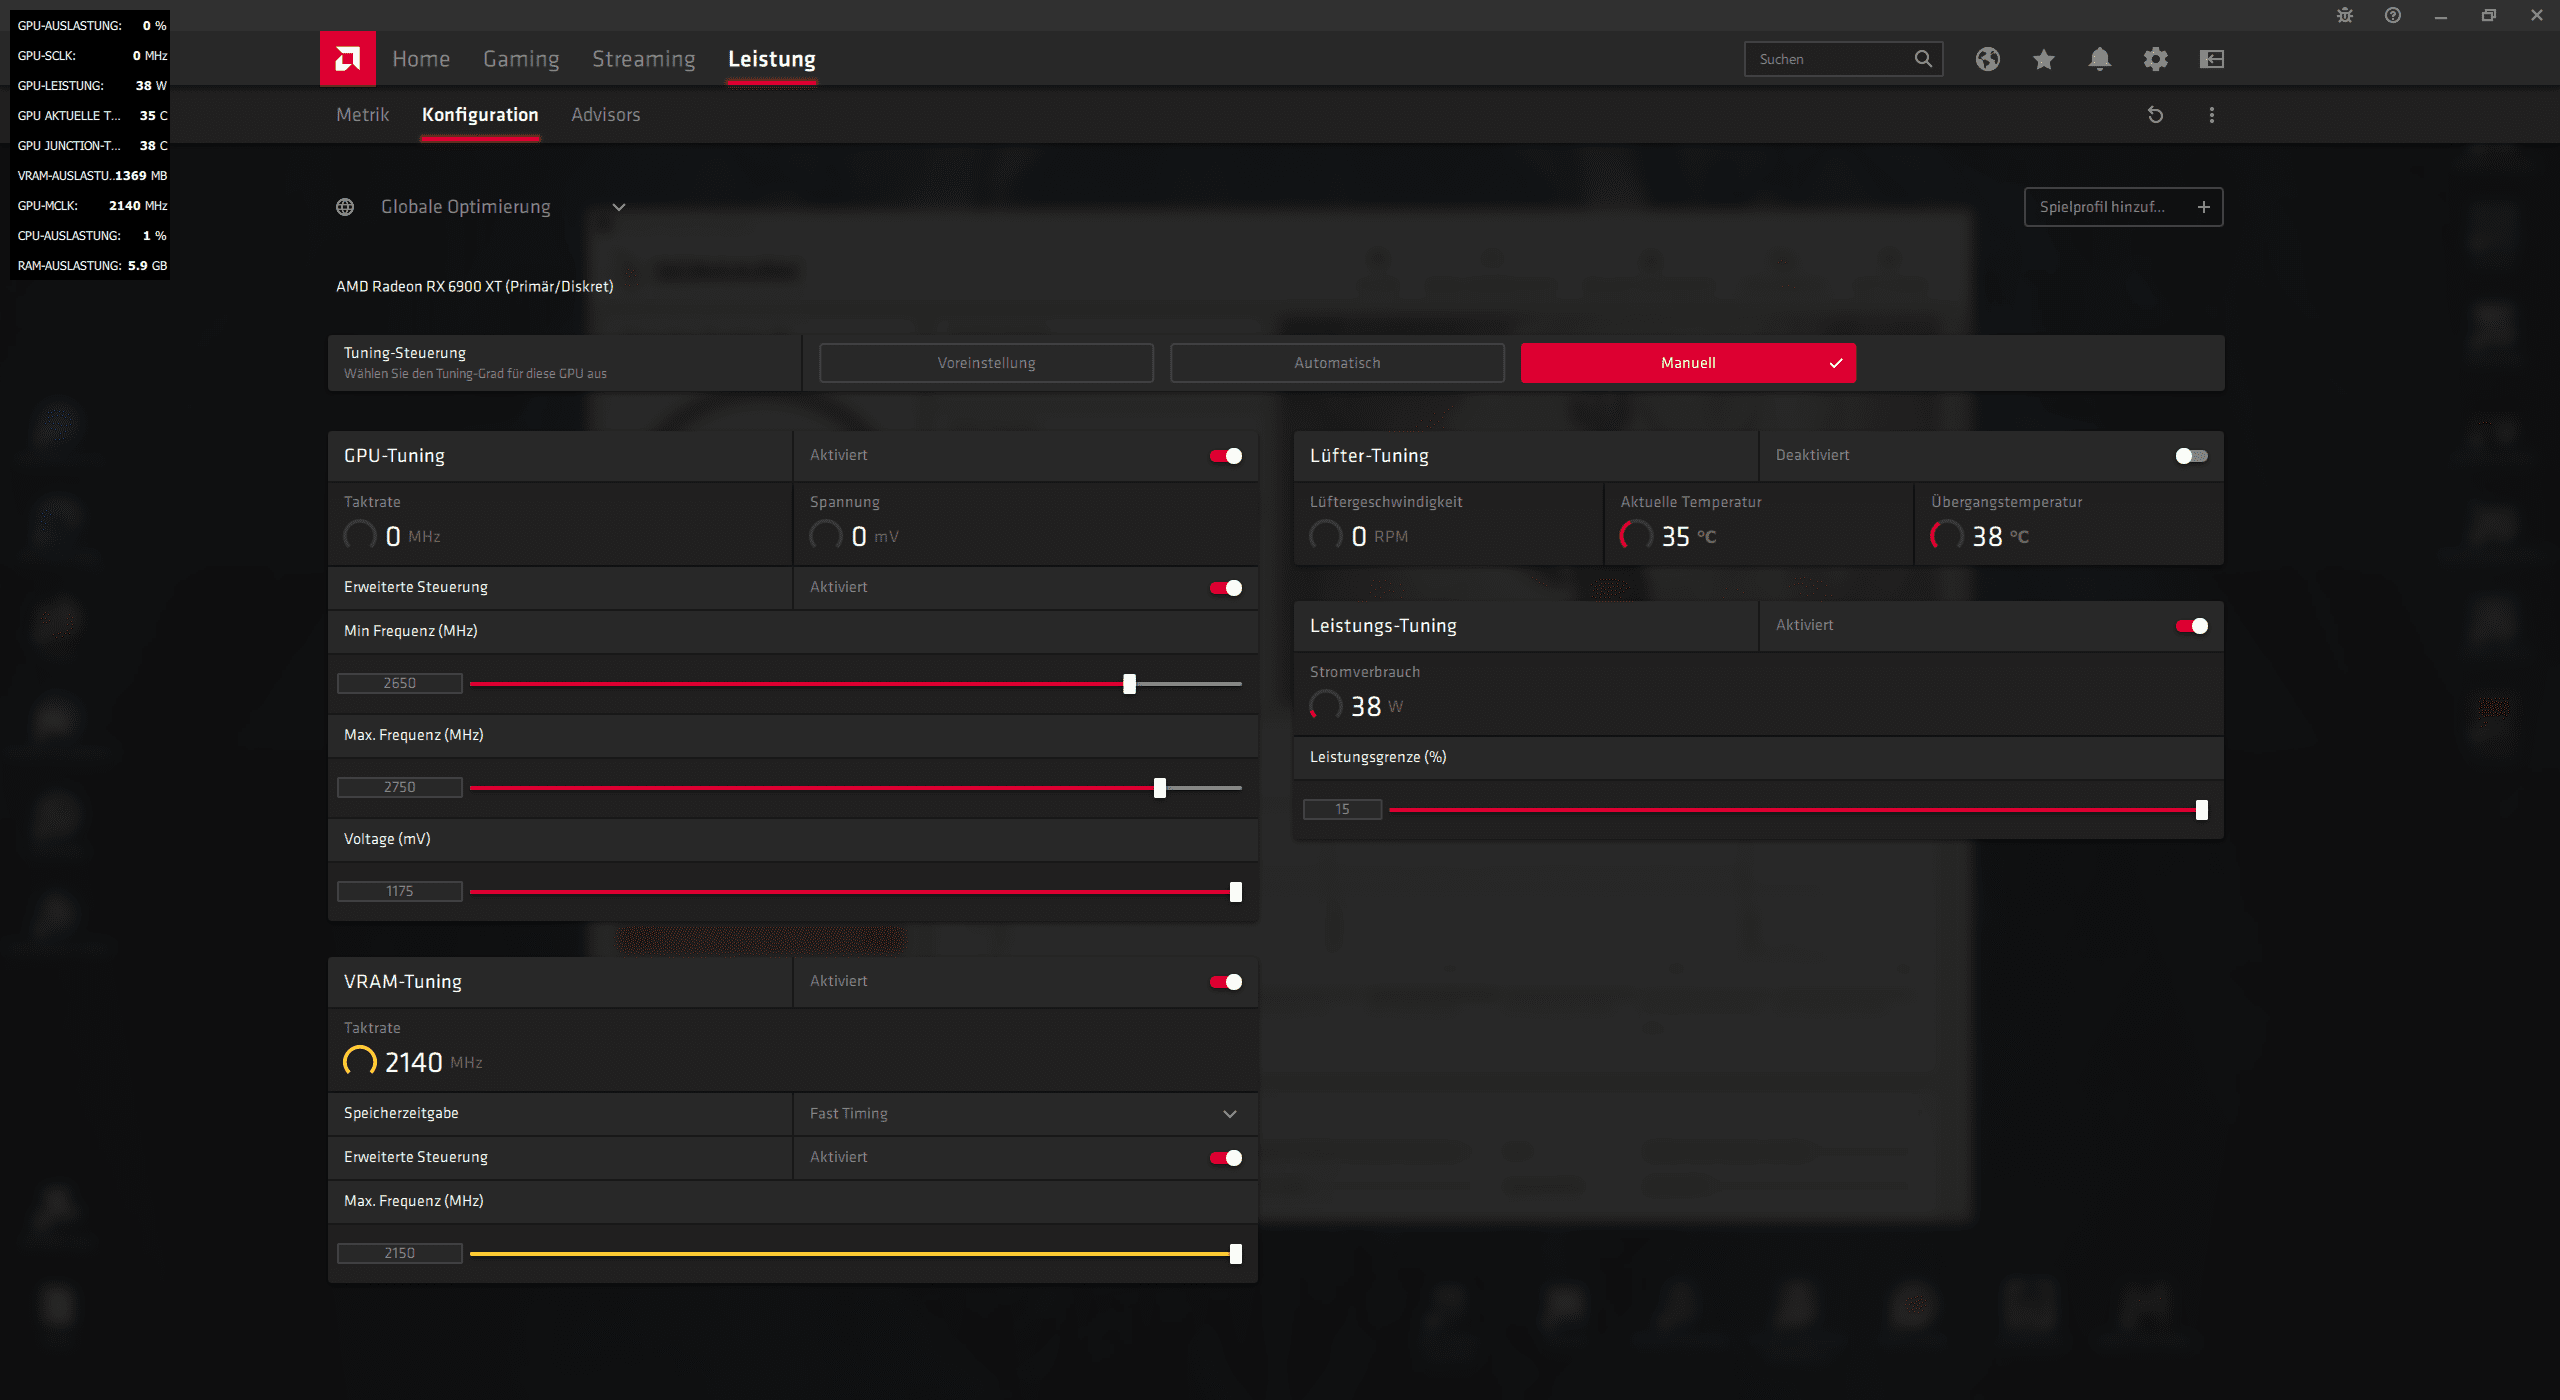Click the VRAM Taktrate gauge icon
This screenshot has height=1400, width=2560.
[360, 1061]
